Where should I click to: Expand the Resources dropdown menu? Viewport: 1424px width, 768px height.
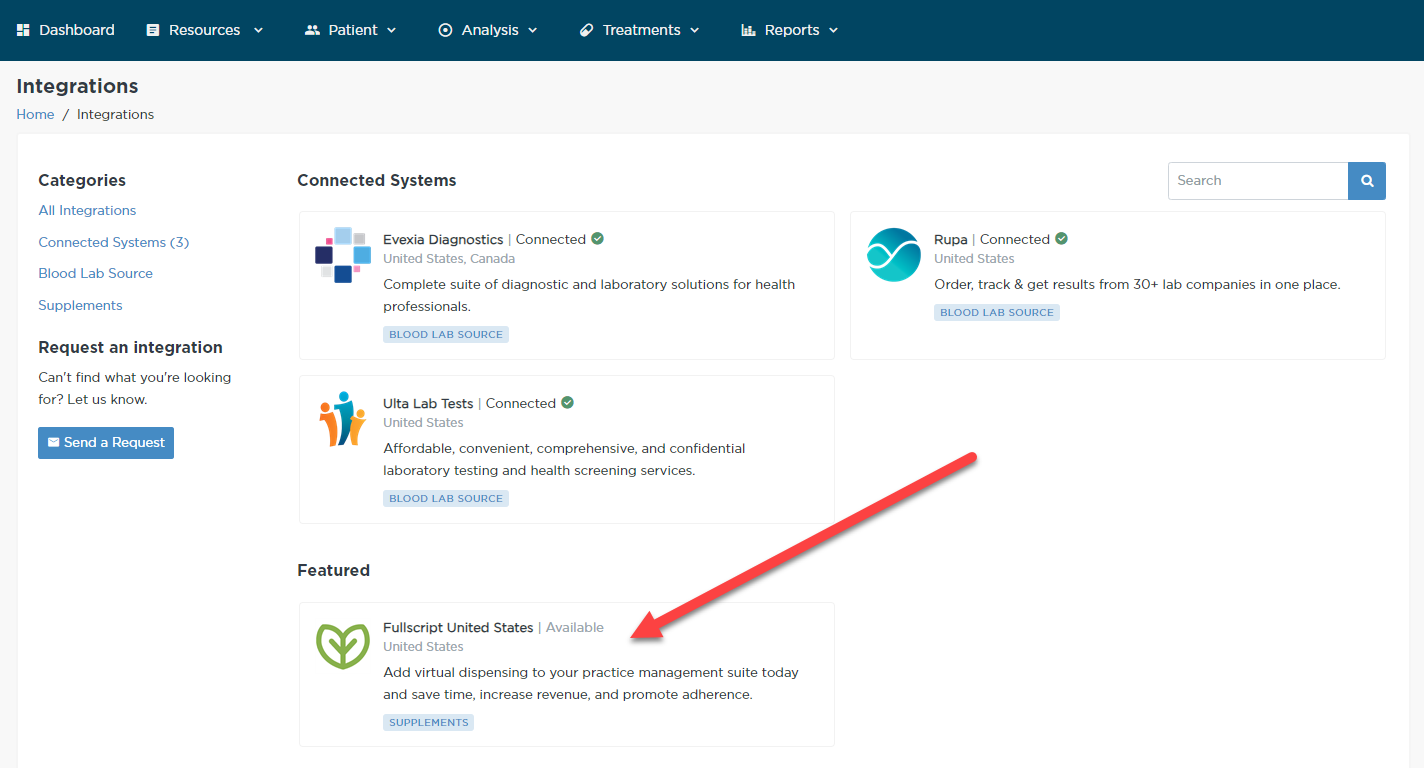tap(204, 29)
